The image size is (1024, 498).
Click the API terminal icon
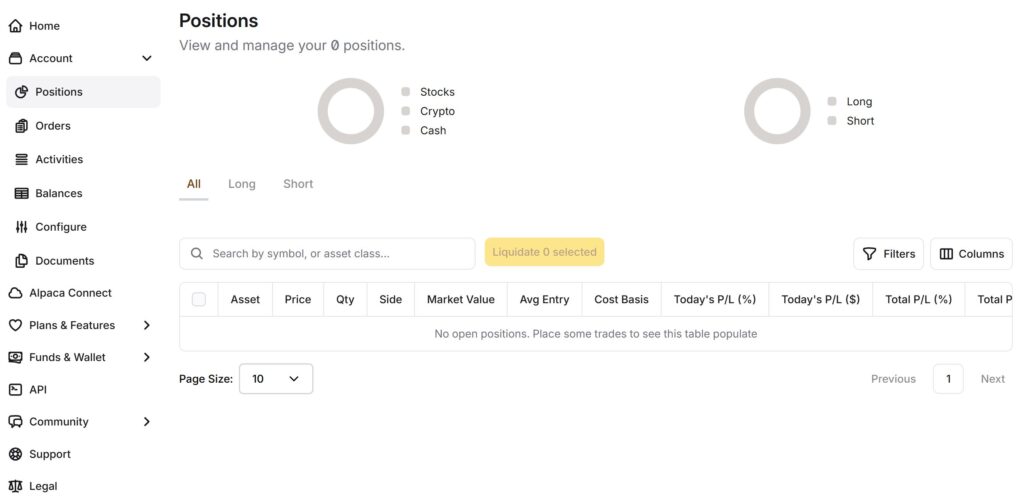tap(16, 390)
